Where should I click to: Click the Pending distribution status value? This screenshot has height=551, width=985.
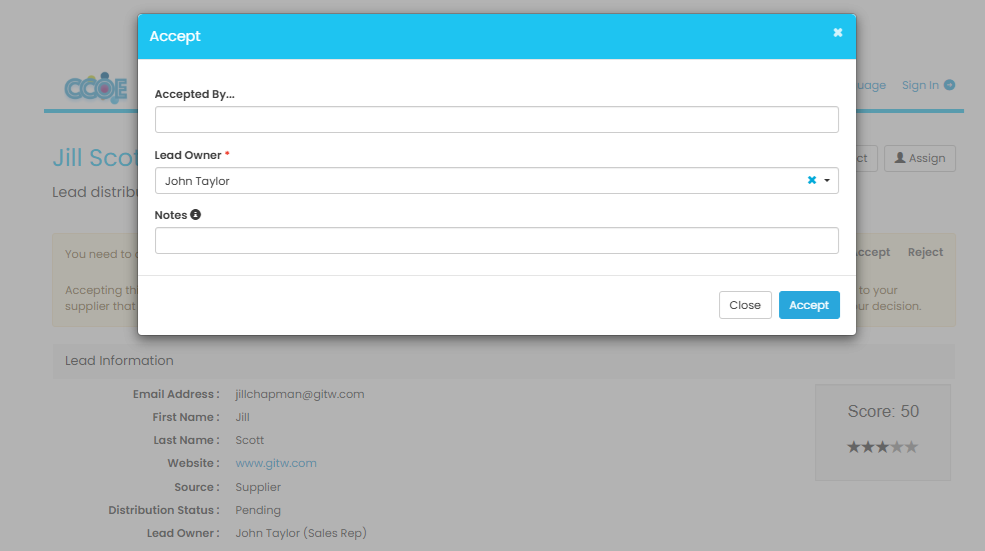tap(258, 510)
